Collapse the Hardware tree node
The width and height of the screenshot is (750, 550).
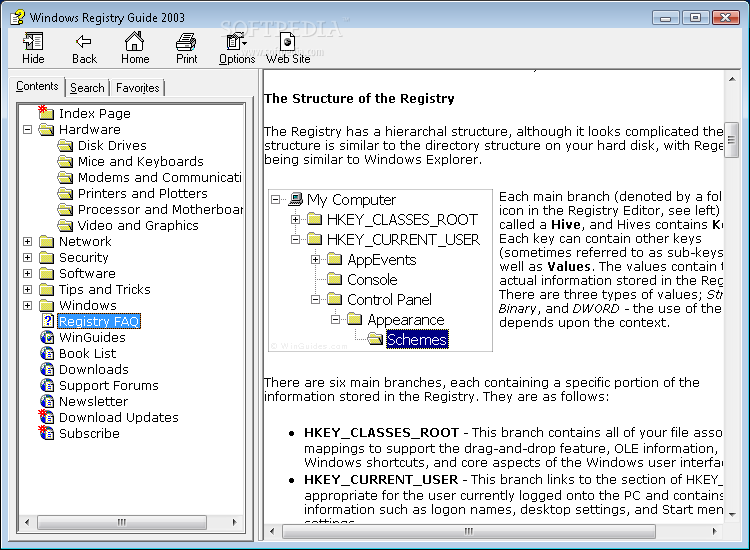click(28, 130)
